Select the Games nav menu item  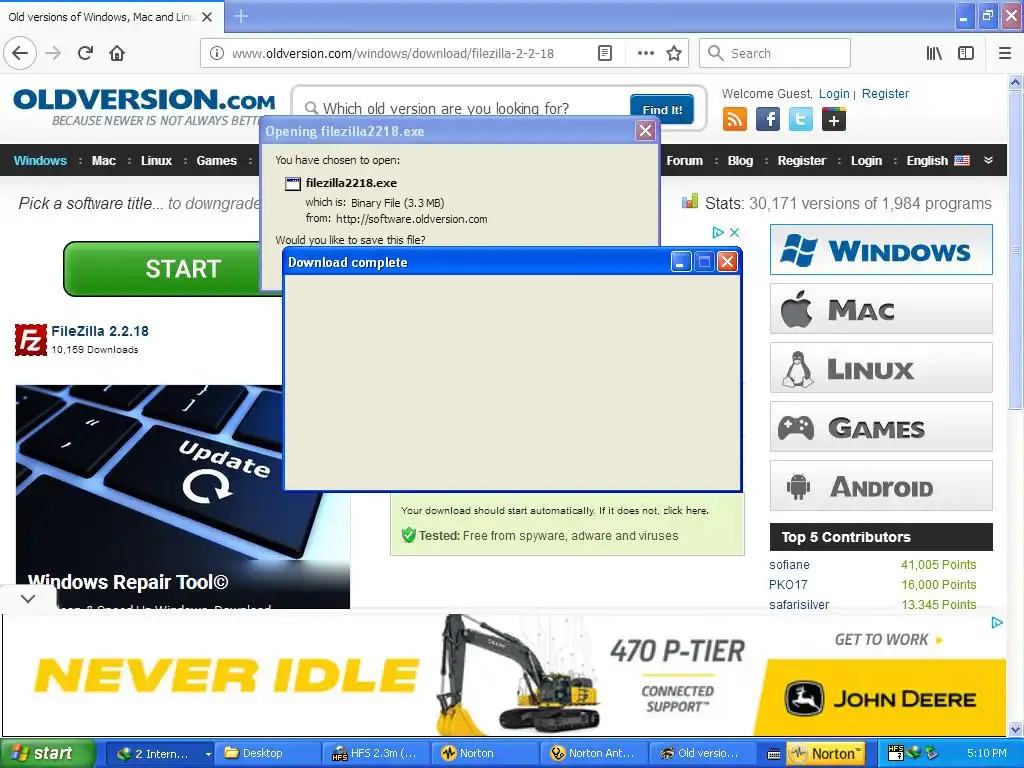[x=217, y=161]
